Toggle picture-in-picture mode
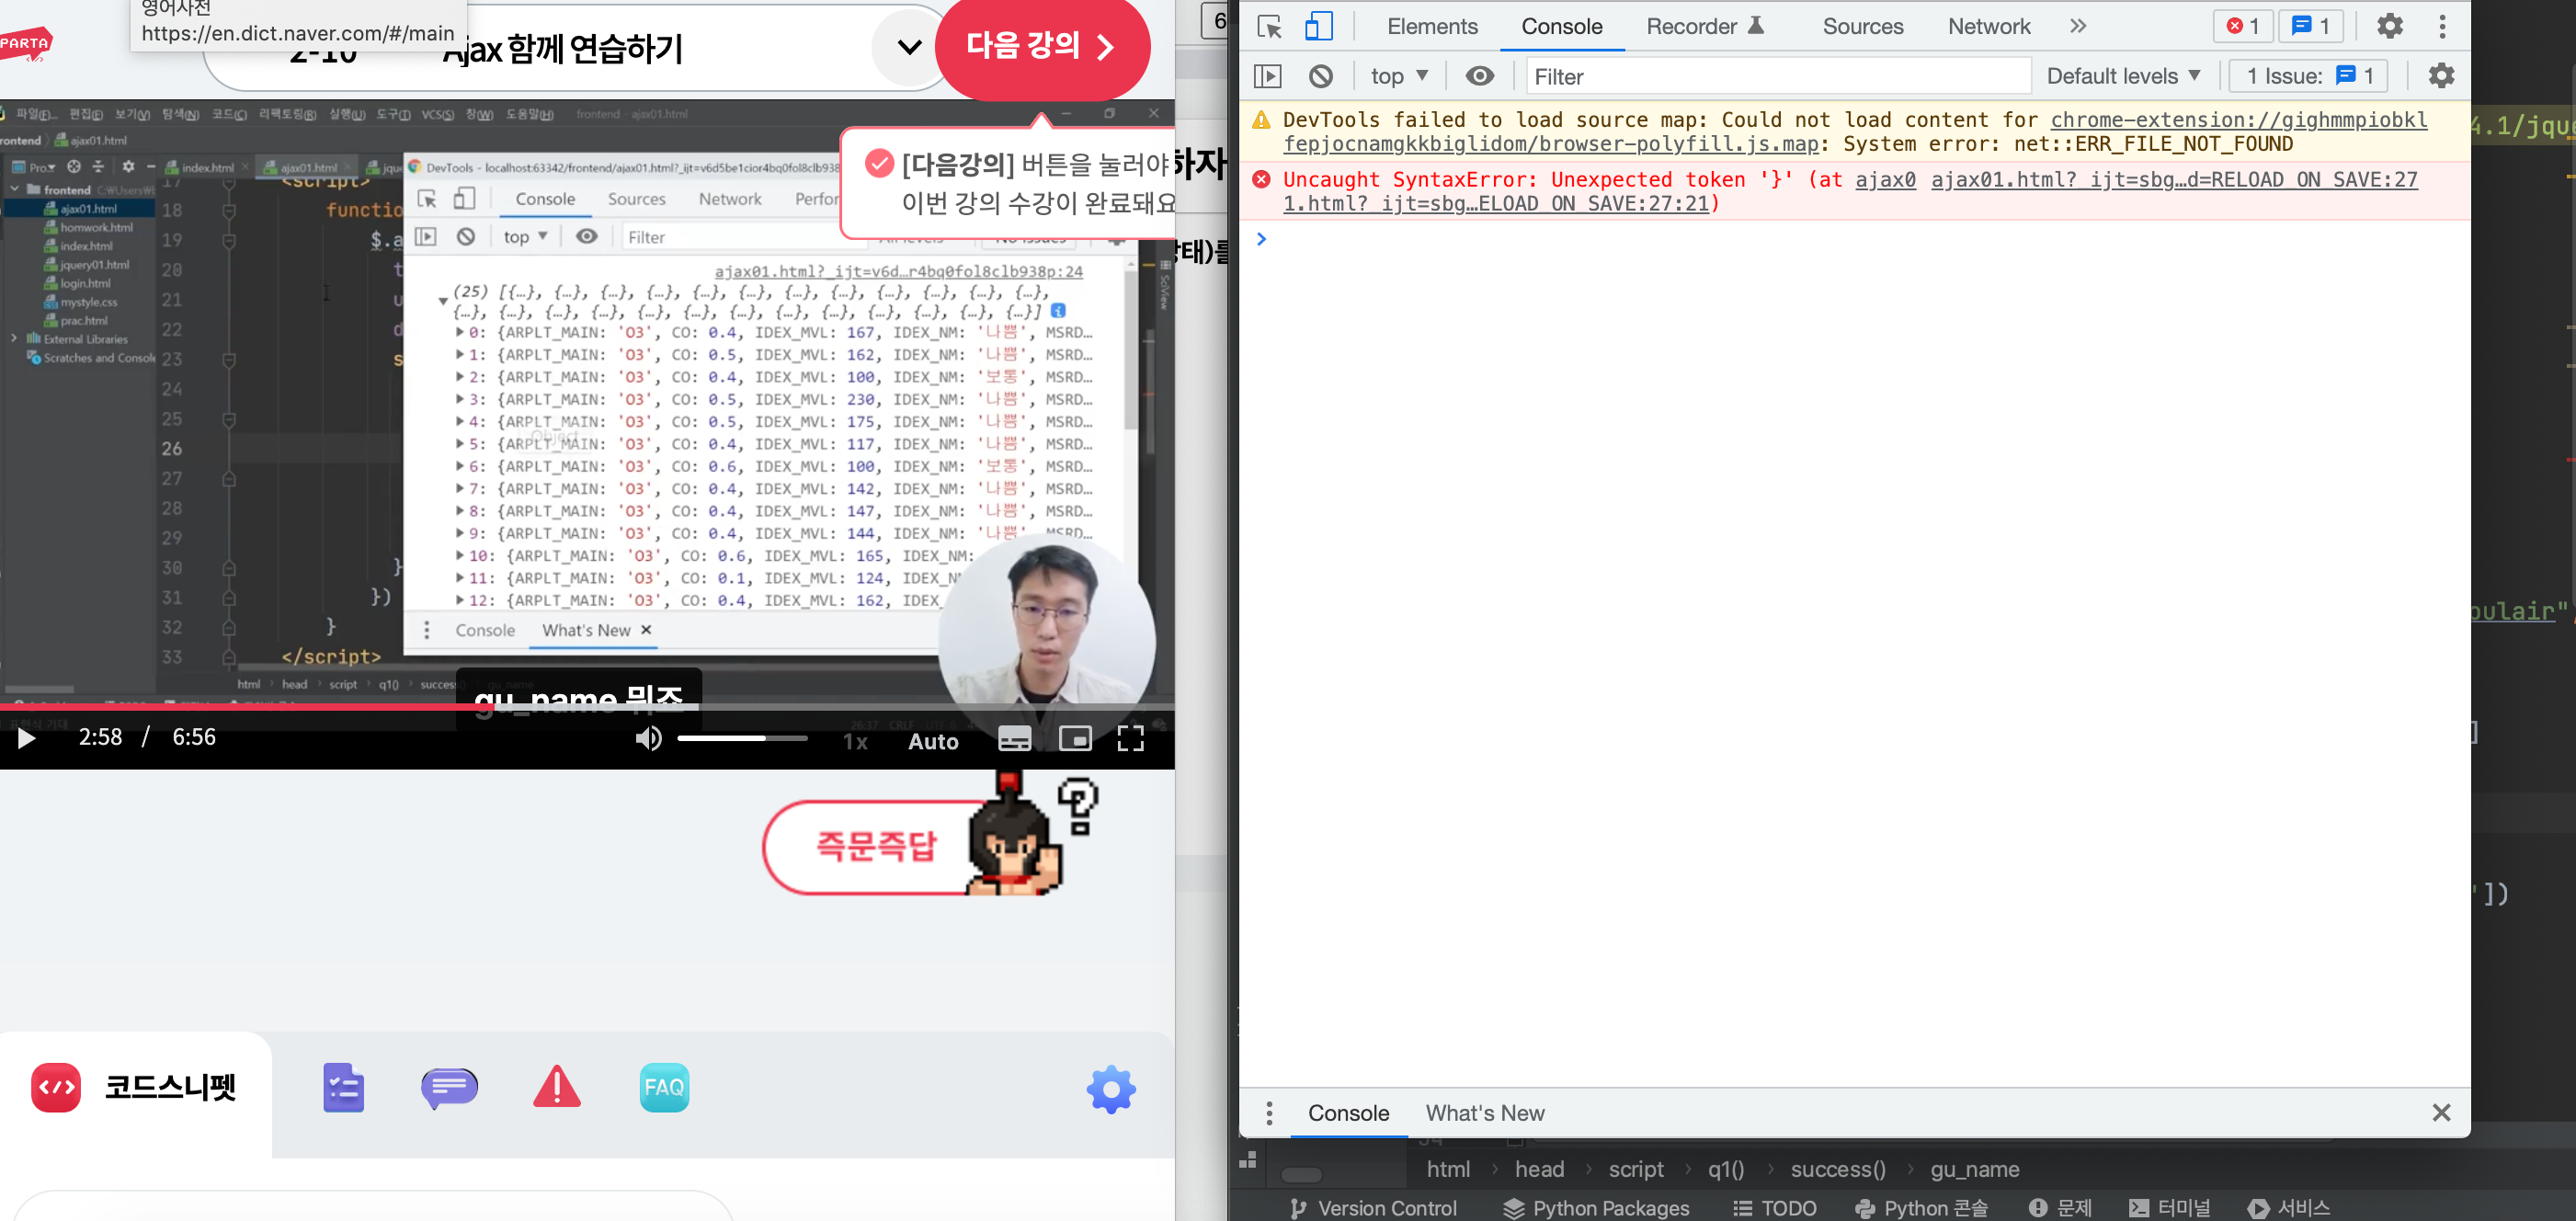 (x=1074, y=739)
